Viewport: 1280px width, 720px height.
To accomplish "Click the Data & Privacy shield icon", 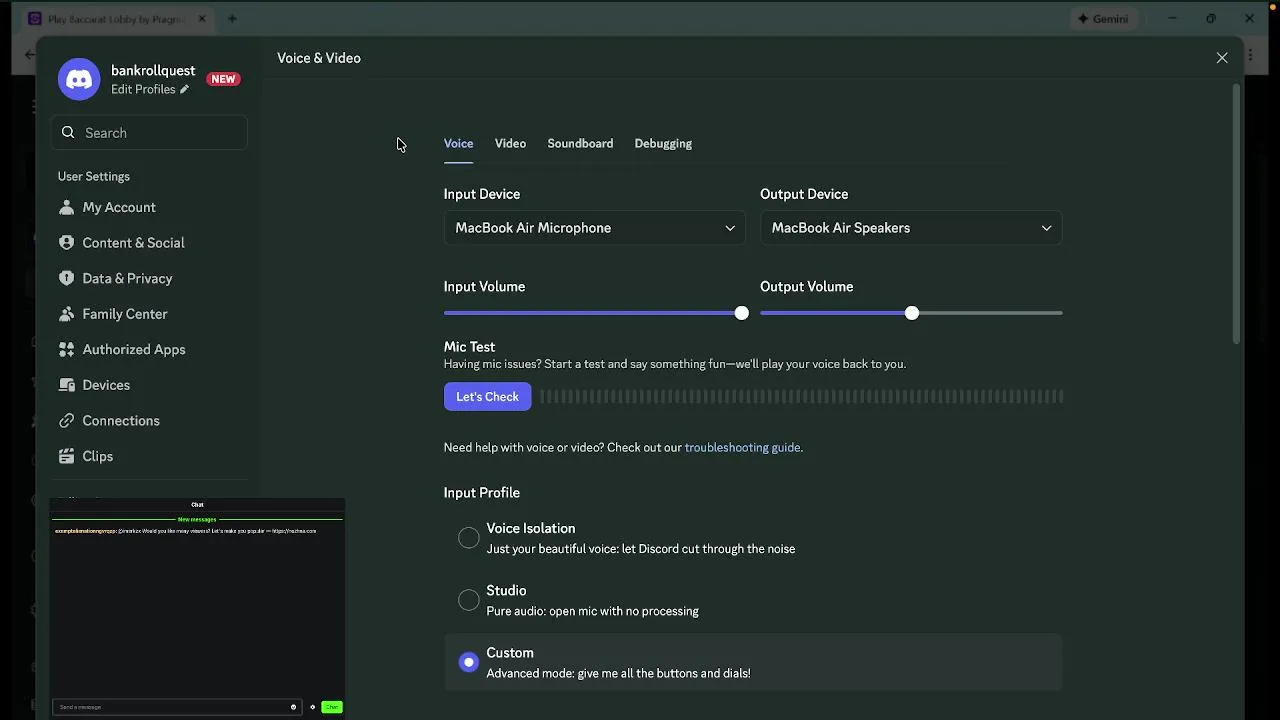I will [x=67, y=278].
